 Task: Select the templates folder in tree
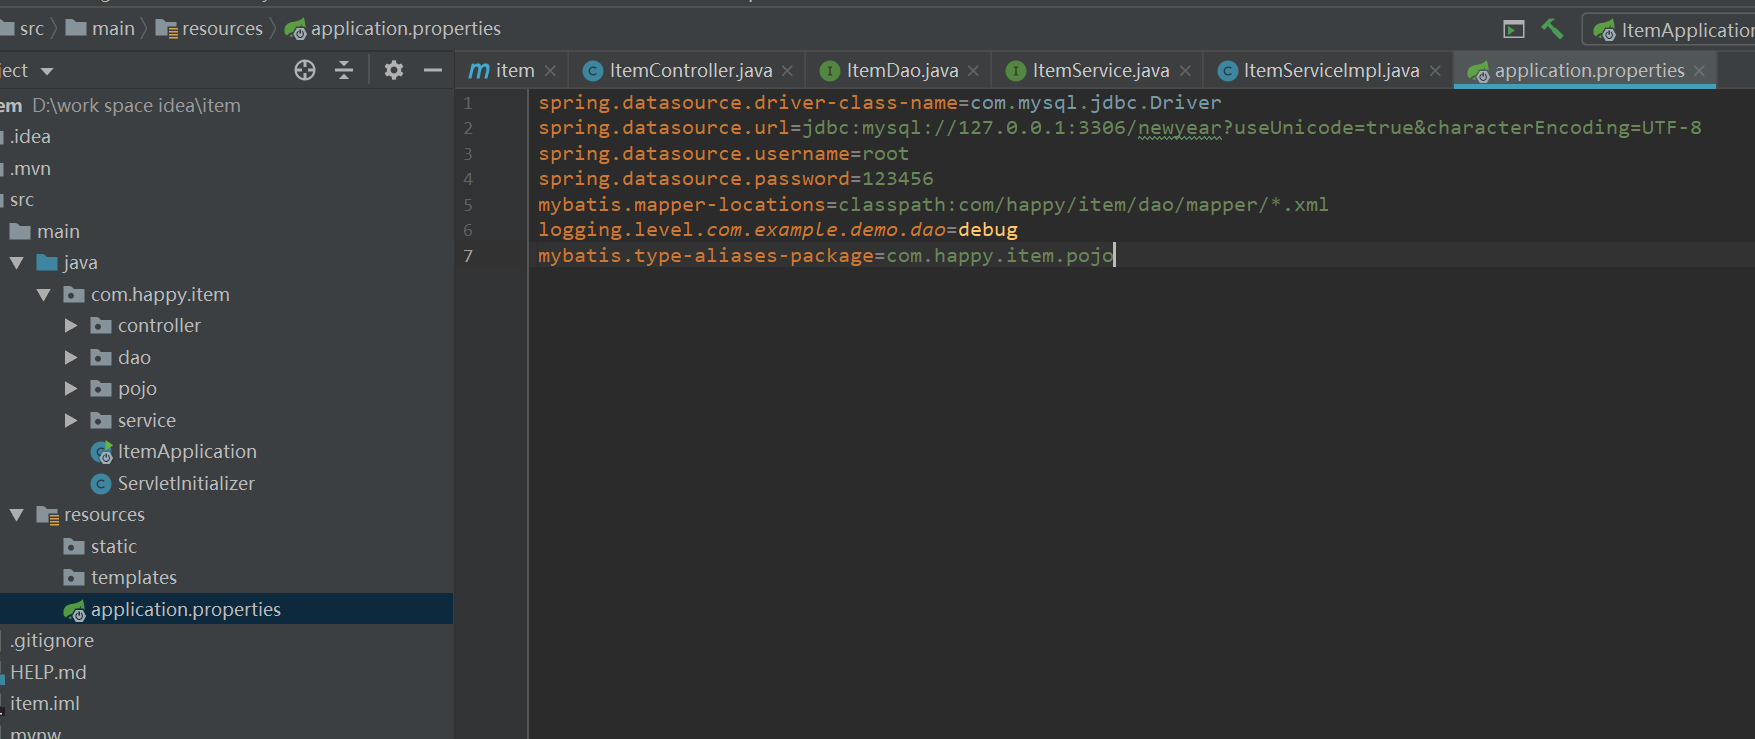click(x=133, y=578)
